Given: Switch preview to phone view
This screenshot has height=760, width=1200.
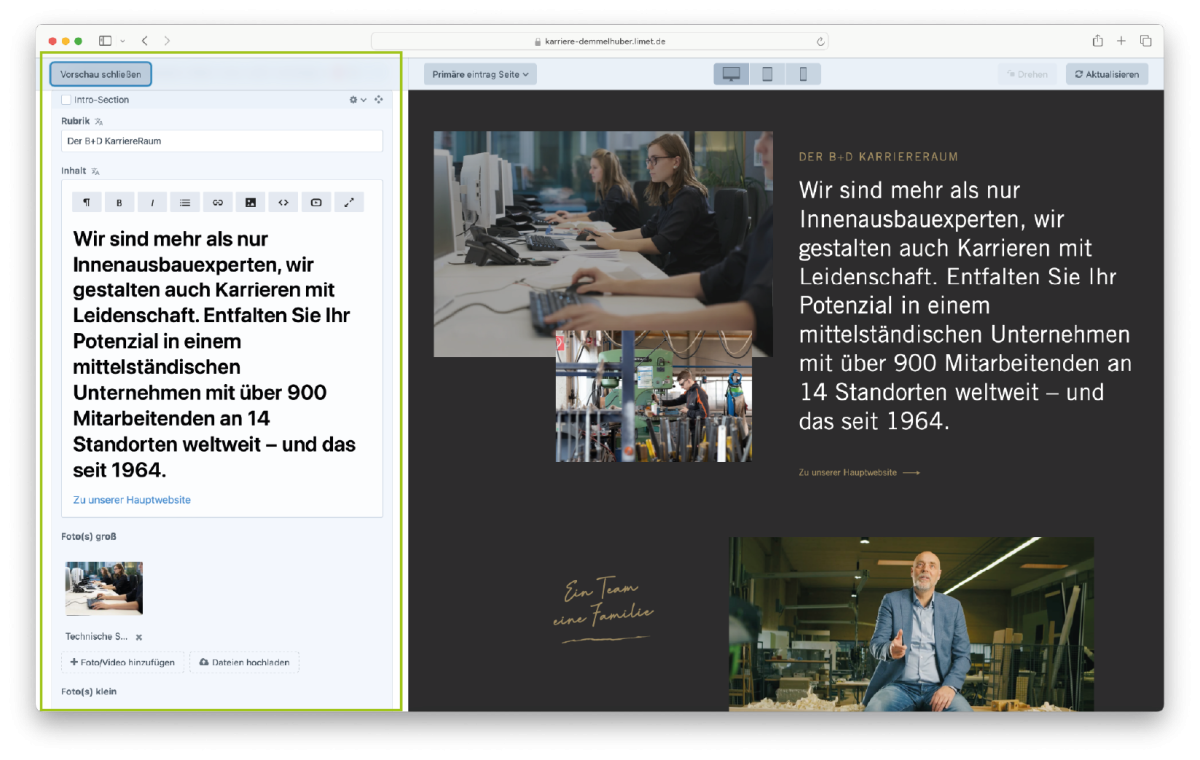Looking at the screenshot, I should [803, 74].
